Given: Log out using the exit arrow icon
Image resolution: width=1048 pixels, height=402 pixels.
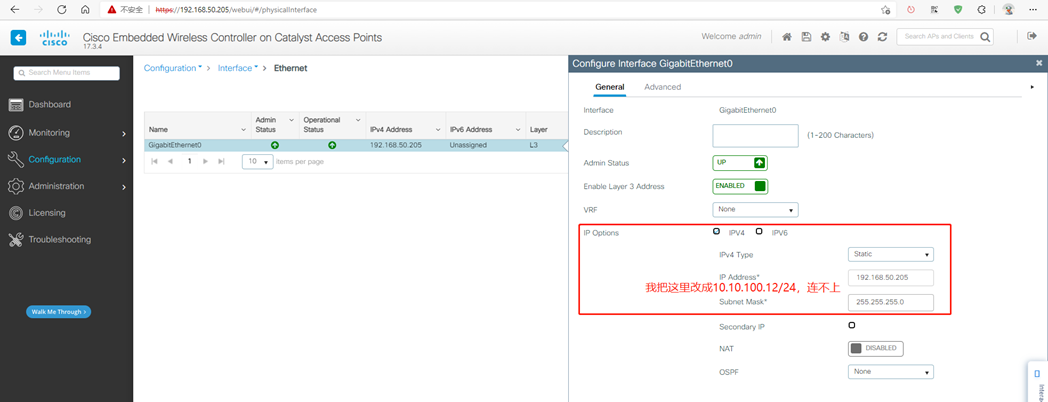Looking at the screenshot, I should (x=1031, y=36).
